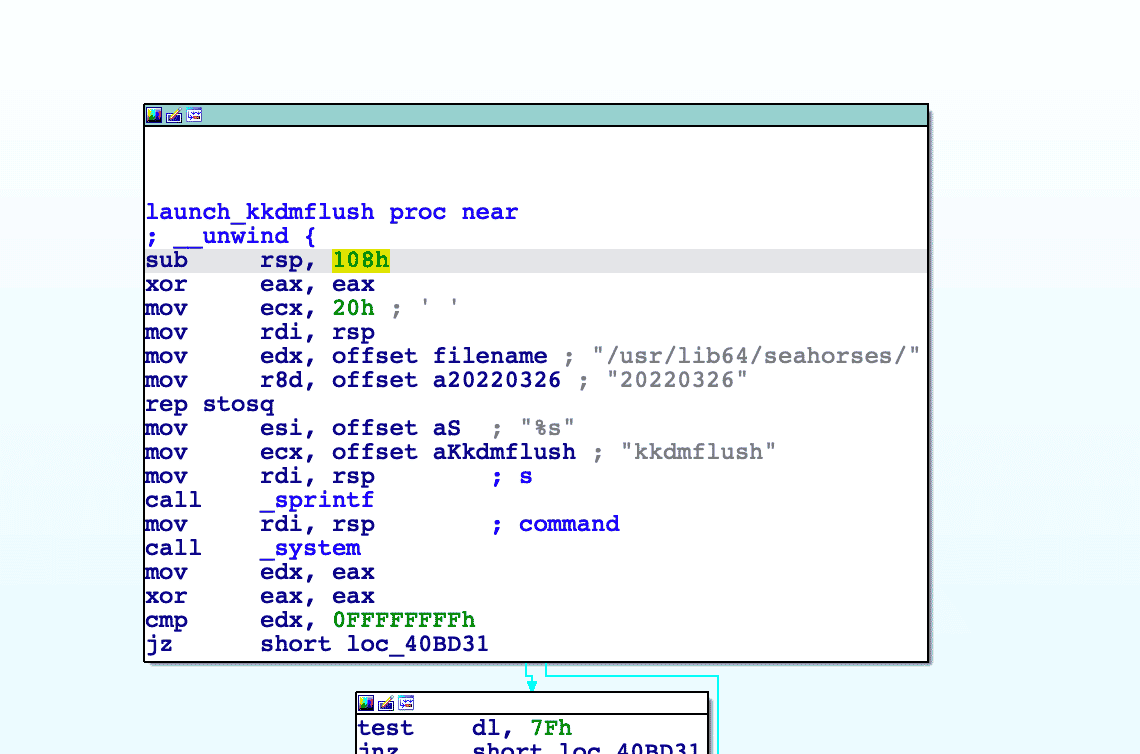Click the group-nodes icon on launch_kkdmflush node
This screenshot has width=1140, height=754.
[193, 114]
